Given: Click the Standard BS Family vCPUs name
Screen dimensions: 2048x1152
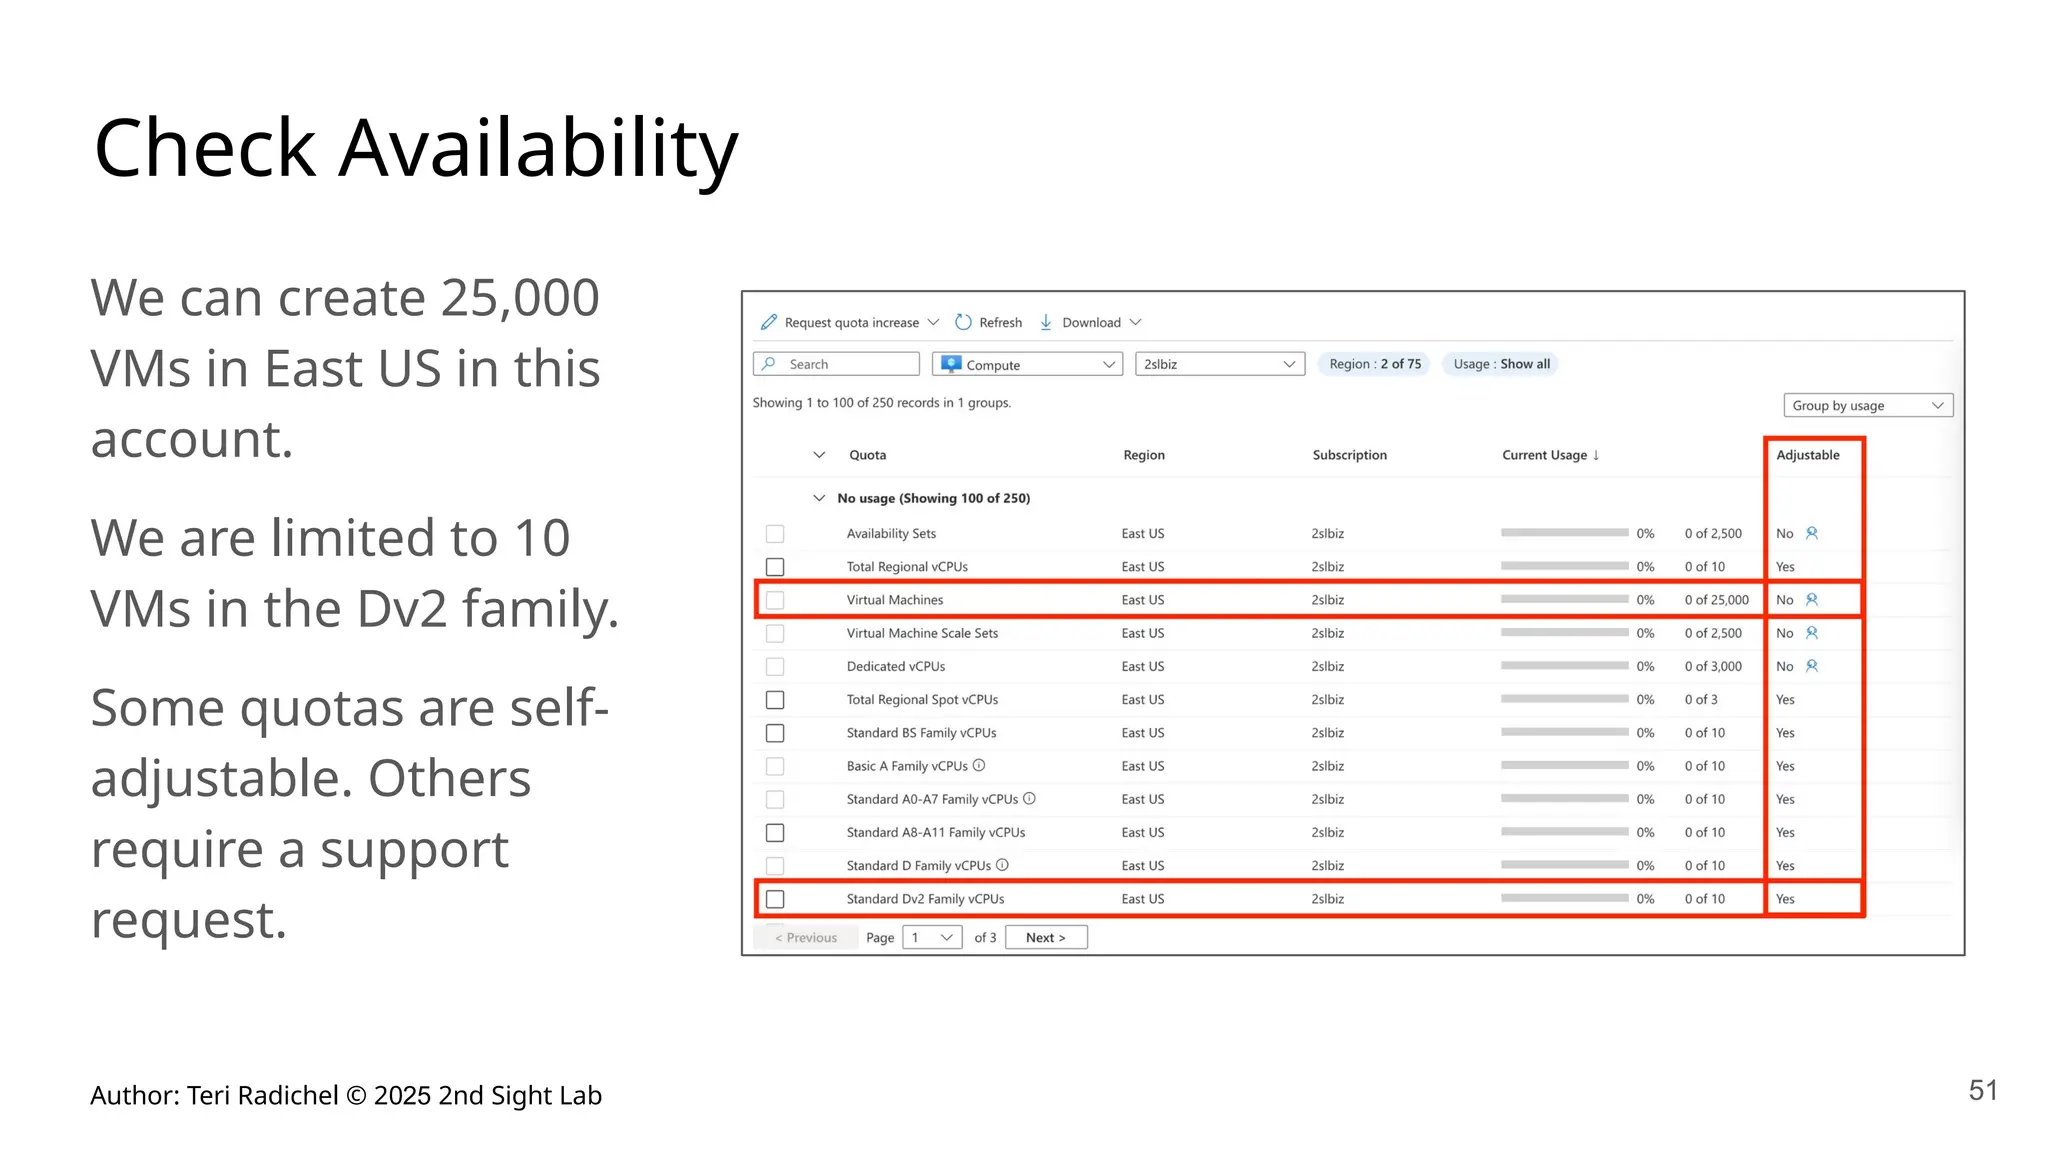Looking at the screenshot, I should point(921,733).
